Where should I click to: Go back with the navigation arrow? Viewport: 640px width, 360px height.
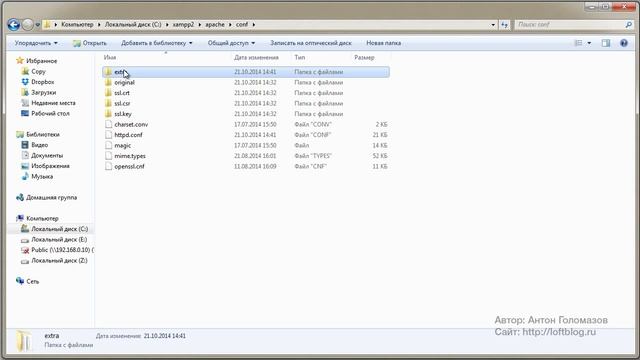coord(13,25)
